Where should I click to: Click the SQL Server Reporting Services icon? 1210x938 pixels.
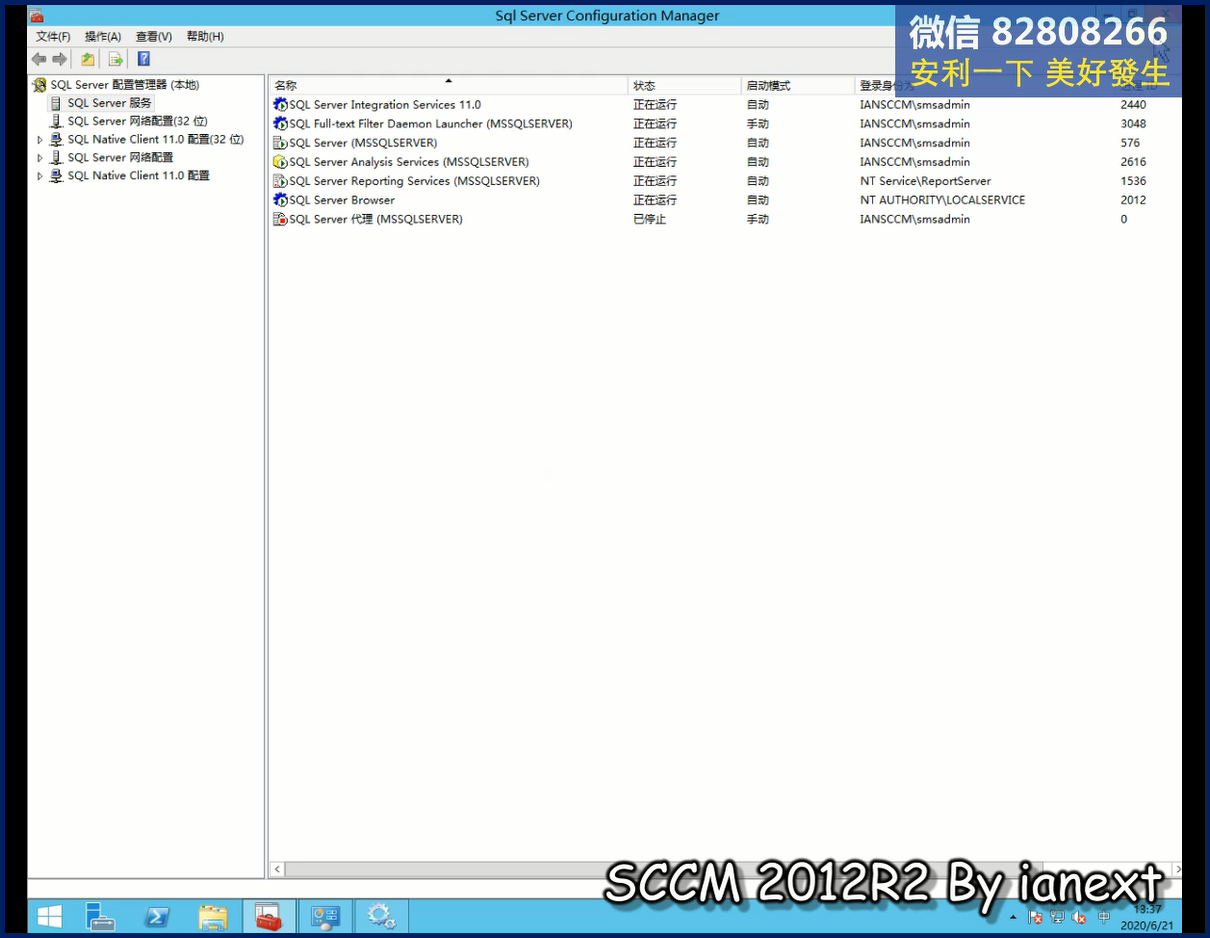[x=280, y=181]
